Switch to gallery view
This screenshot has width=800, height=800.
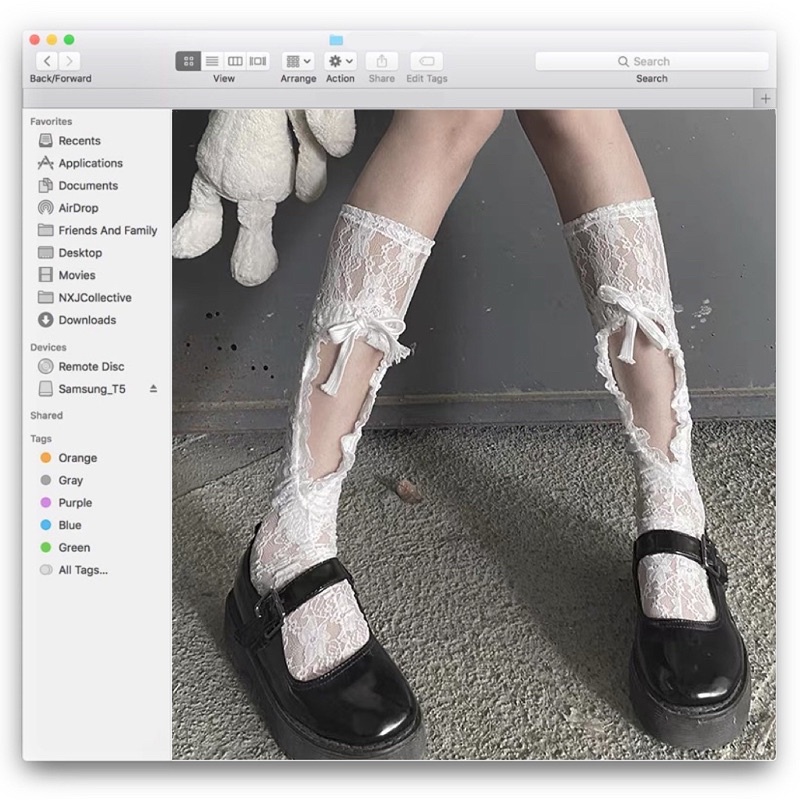click(x=258, y=61)
